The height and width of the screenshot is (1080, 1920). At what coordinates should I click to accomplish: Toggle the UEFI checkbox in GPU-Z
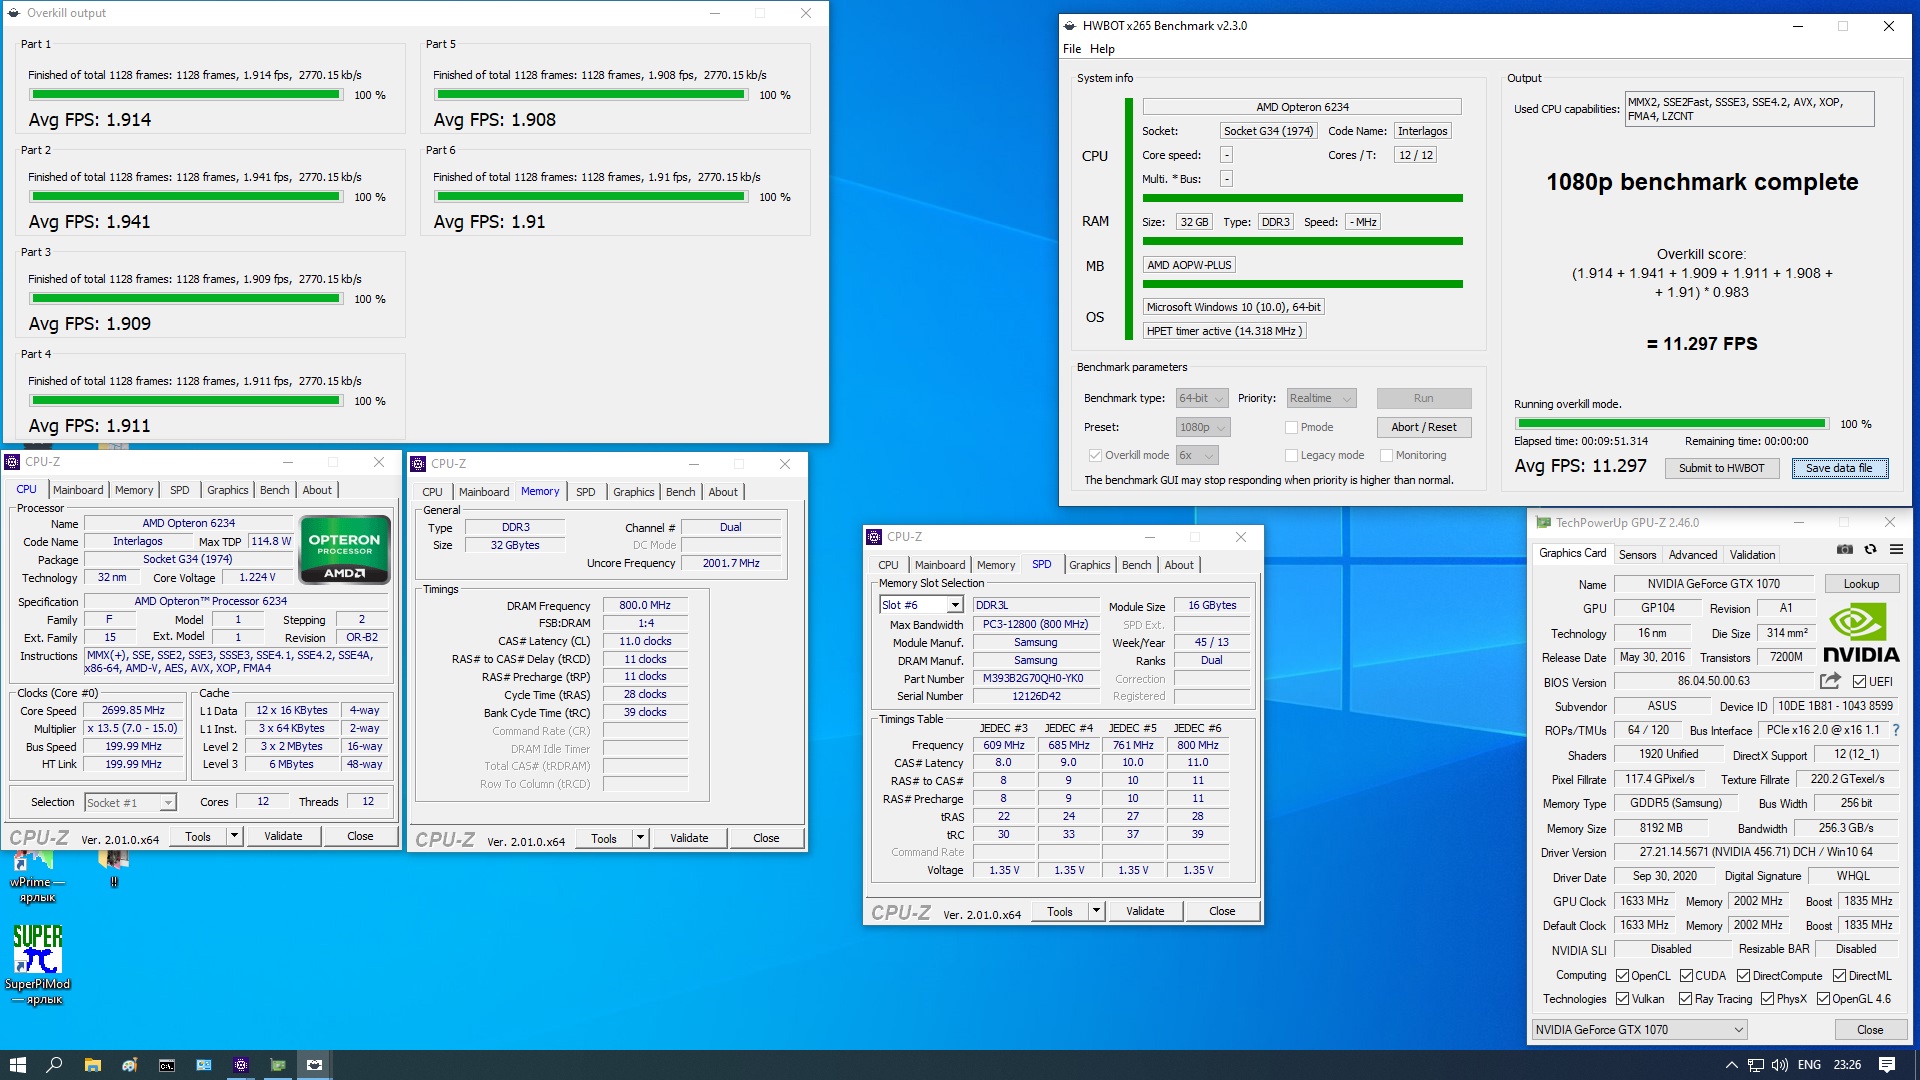coord(1859,682)
